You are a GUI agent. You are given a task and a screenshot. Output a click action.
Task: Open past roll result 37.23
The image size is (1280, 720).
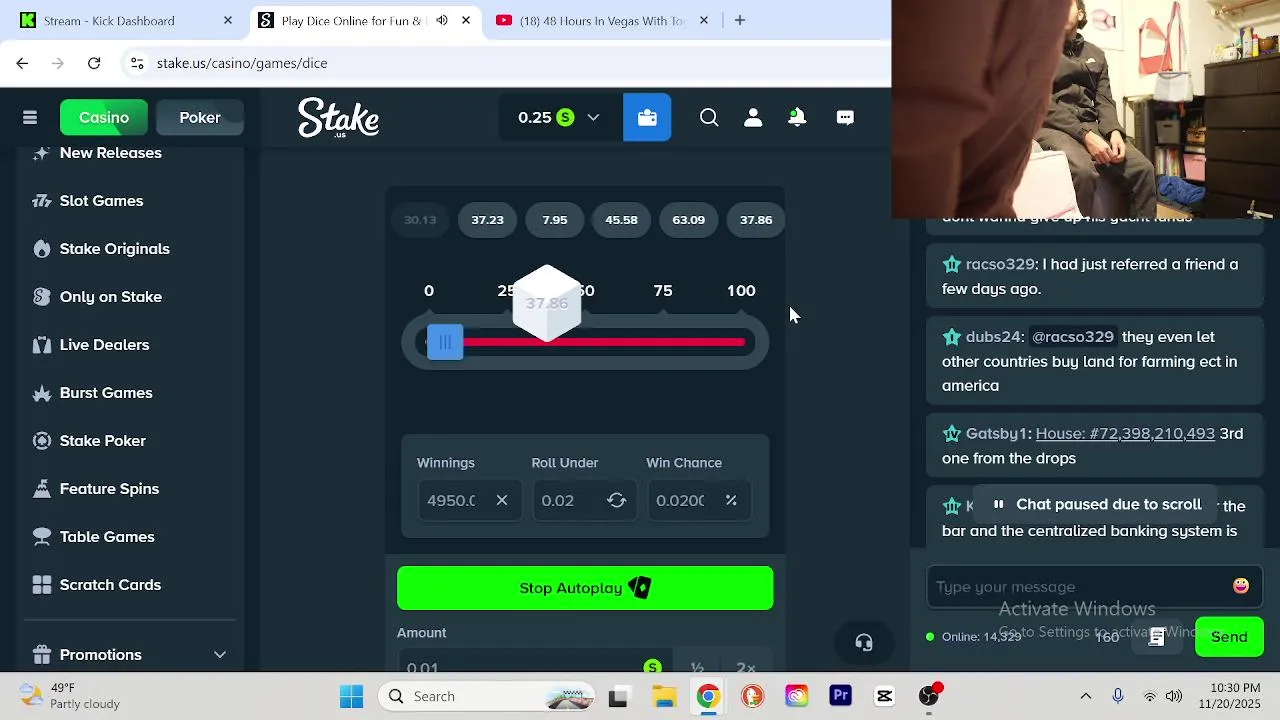(x=487, y=220)
